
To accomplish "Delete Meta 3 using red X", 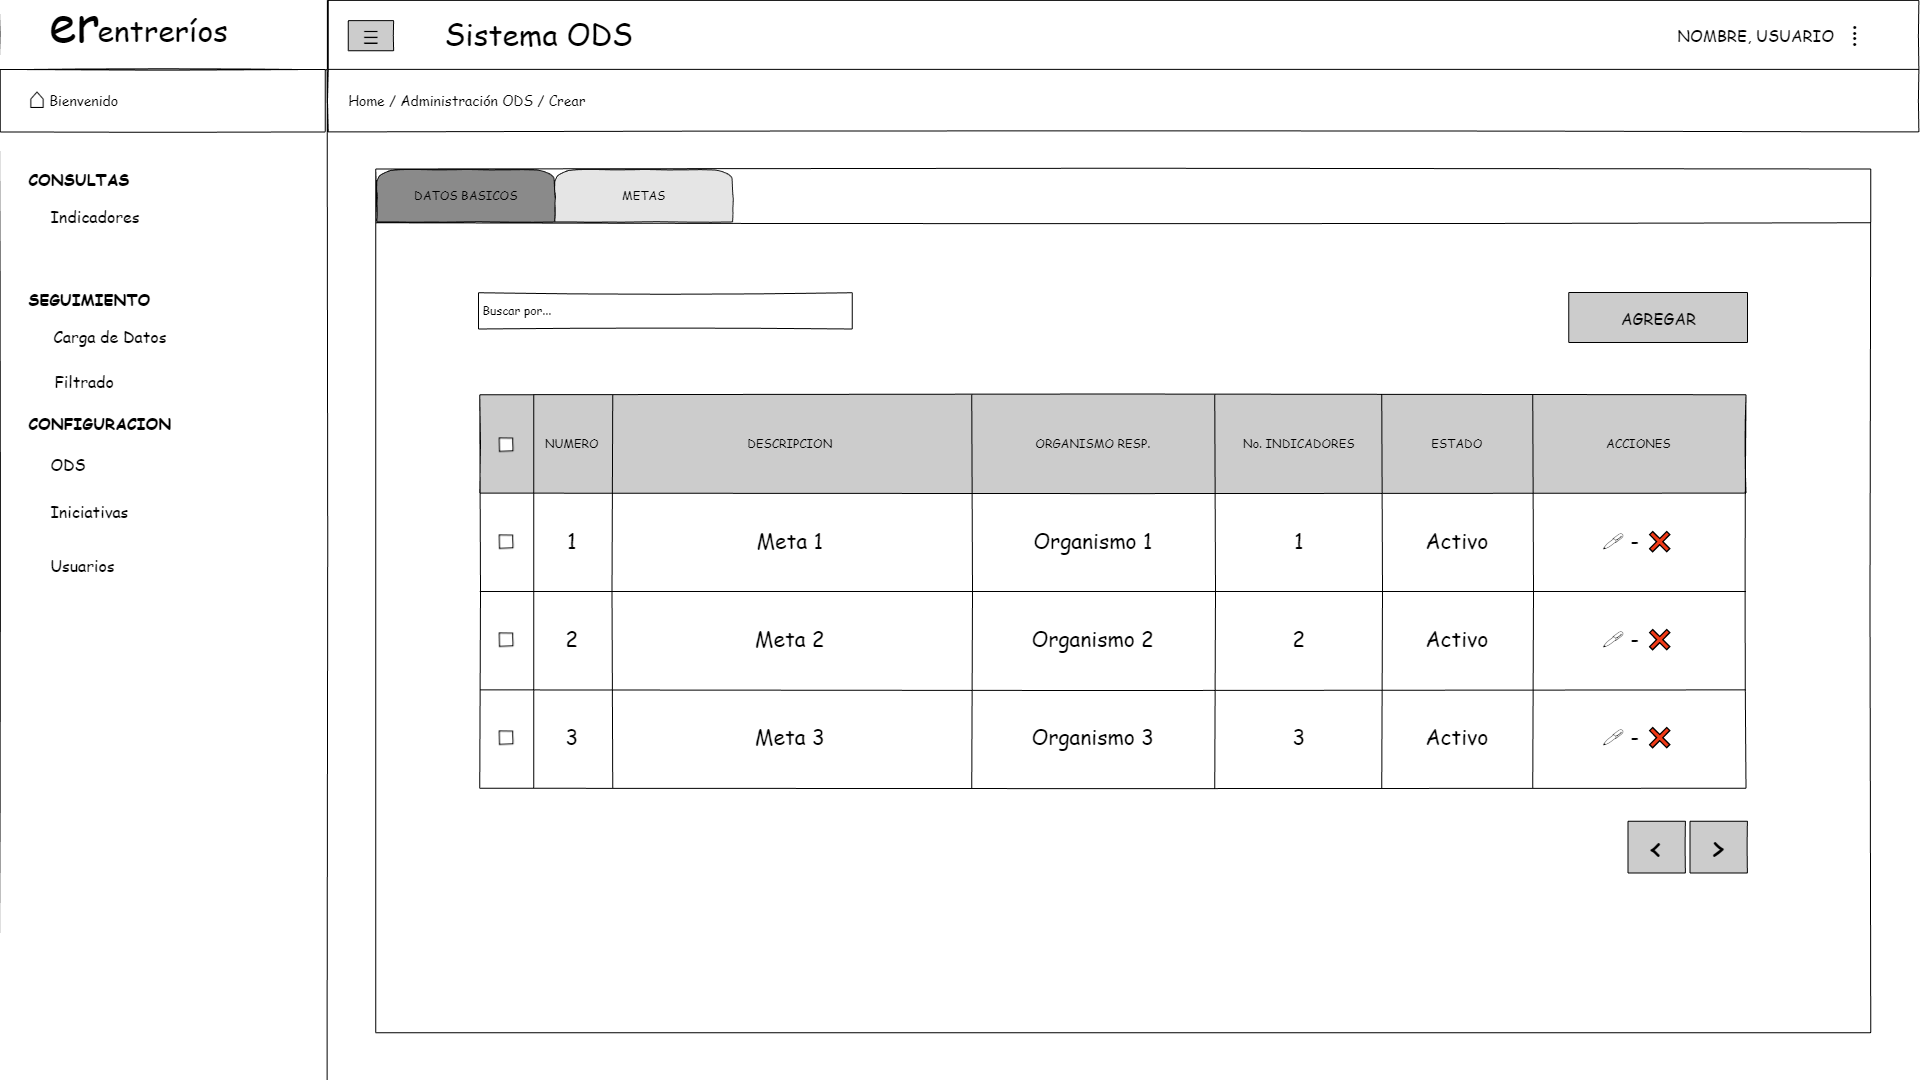I will tap(1660, 738).
